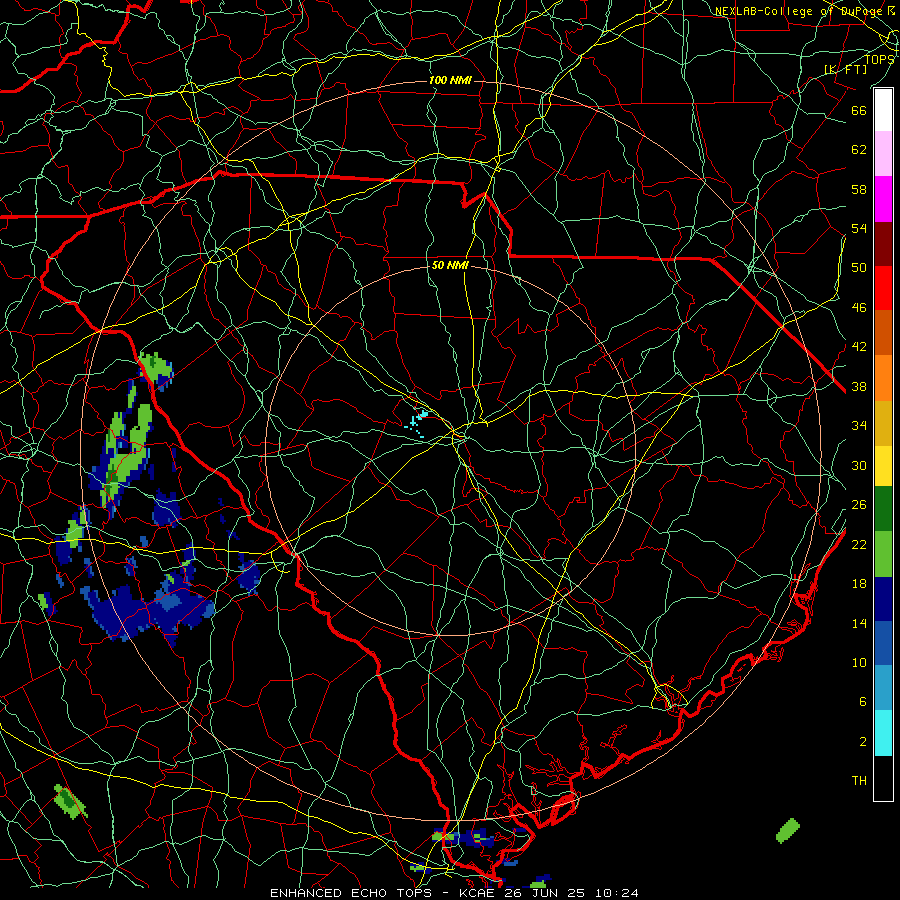Click the "38" legend value

click(x=859, y=387)
